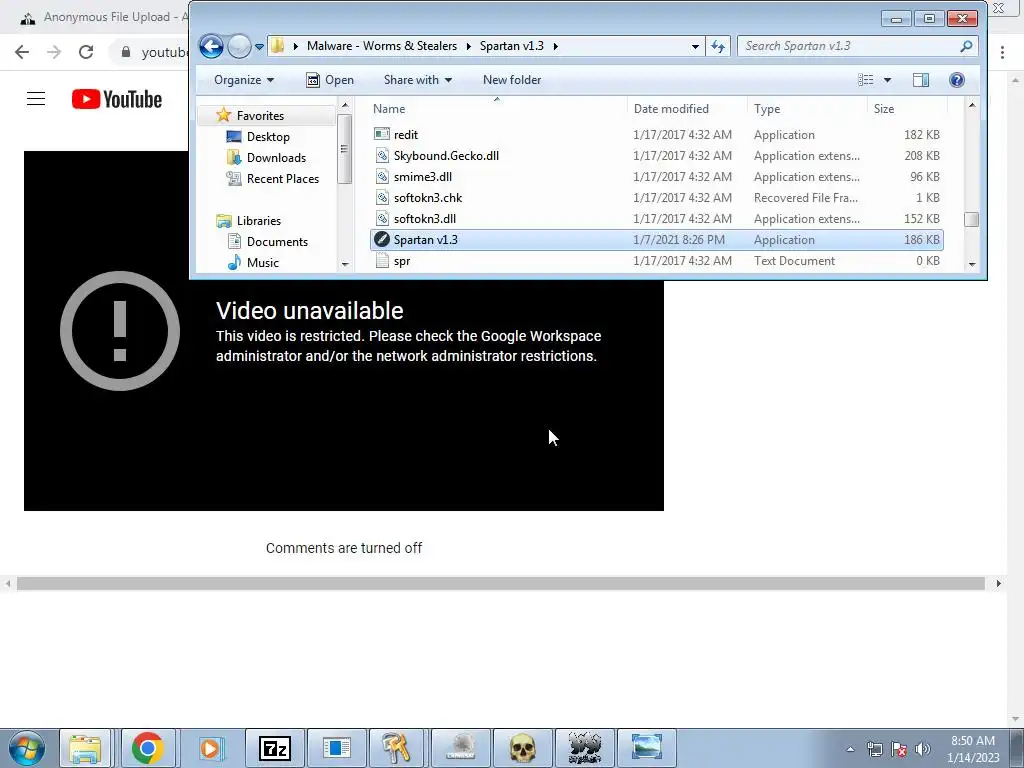Select Skybound.Gecko.dll file
1024x768 pixels.
656,155
